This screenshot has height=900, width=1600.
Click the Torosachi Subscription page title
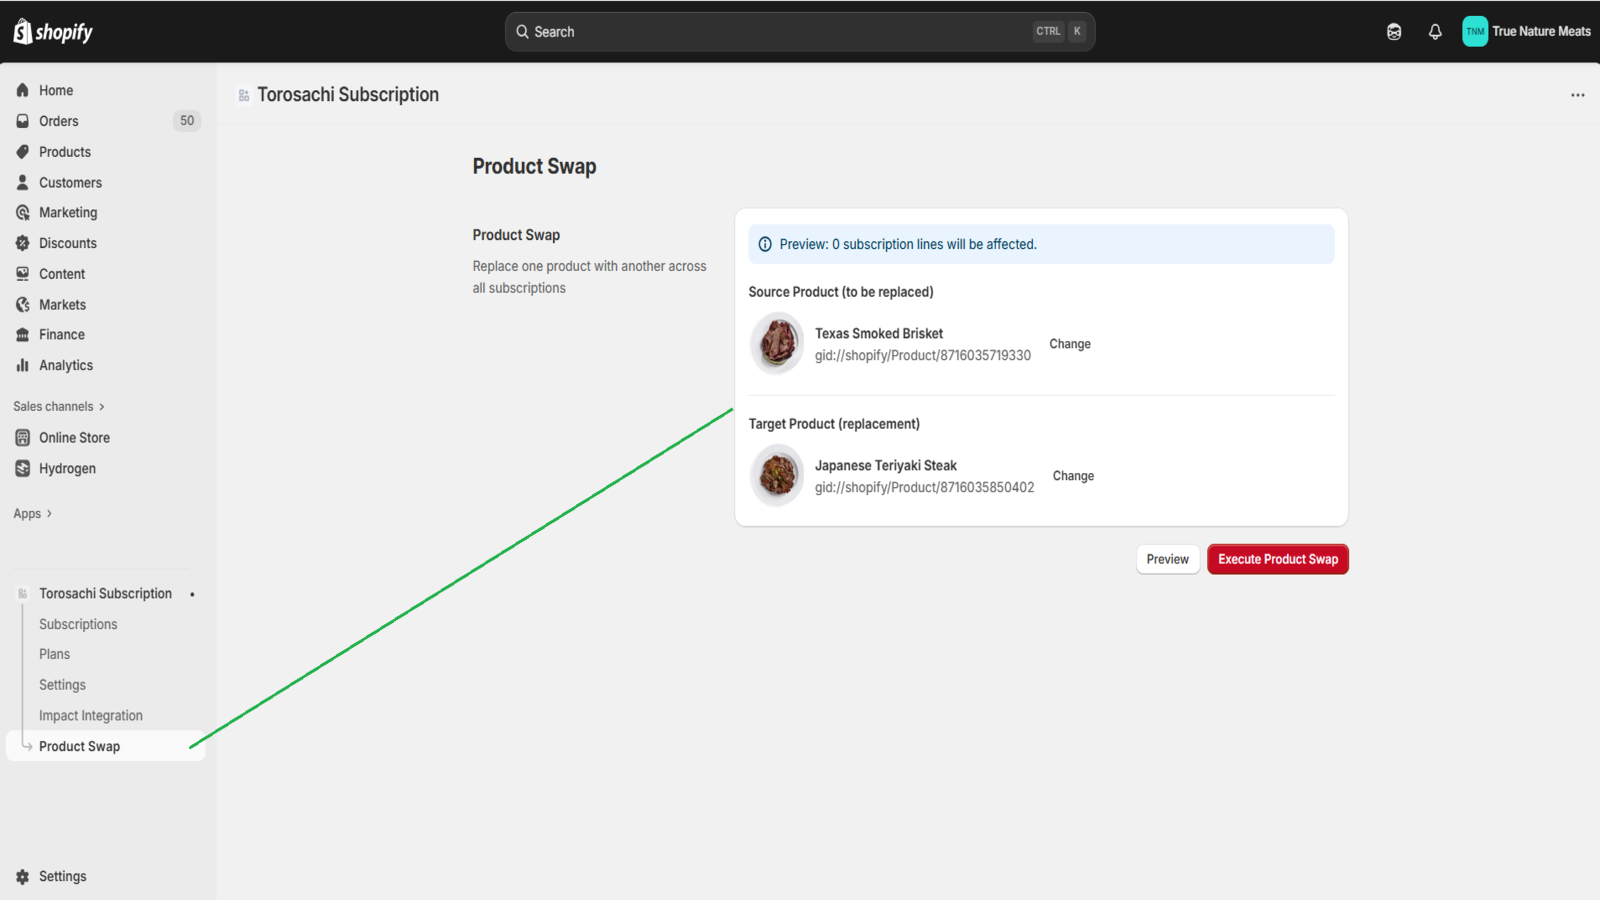click(348, 95)
